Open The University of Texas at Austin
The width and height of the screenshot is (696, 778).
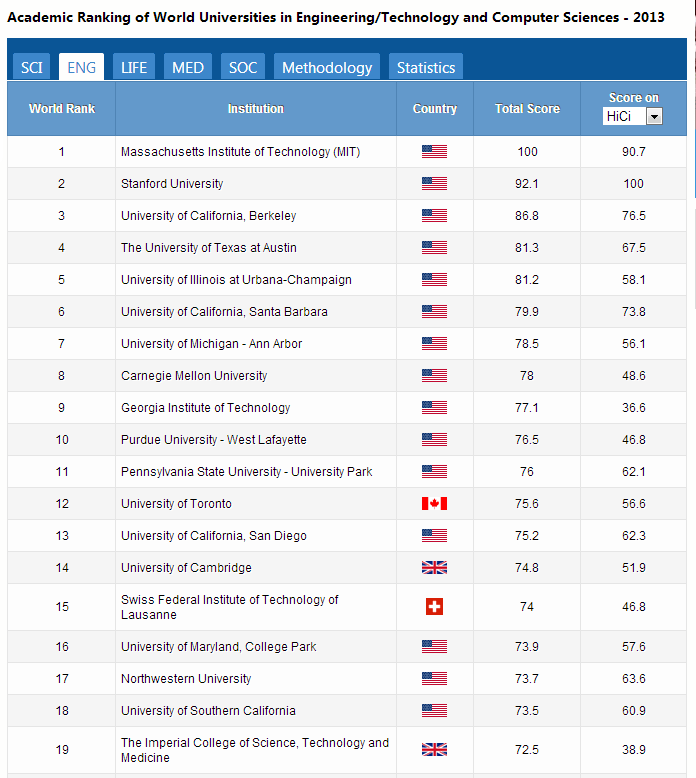click(209, 248)
